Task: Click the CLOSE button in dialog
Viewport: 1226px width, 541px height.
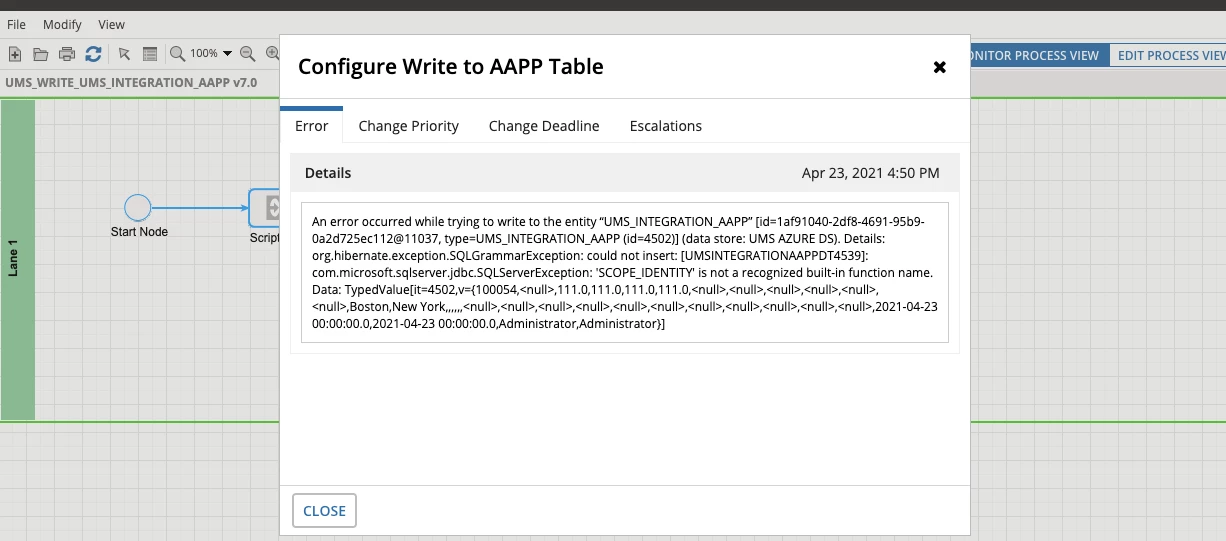Action: point(324,510)
